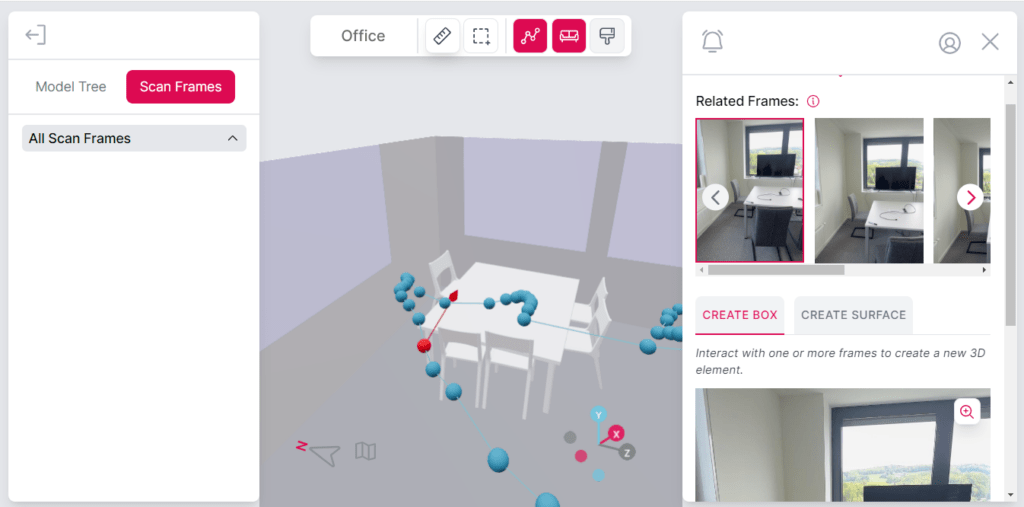Switch to the CREATE SURFACE tab
The width and height of the screenshot is (1024, 507).
854,315
